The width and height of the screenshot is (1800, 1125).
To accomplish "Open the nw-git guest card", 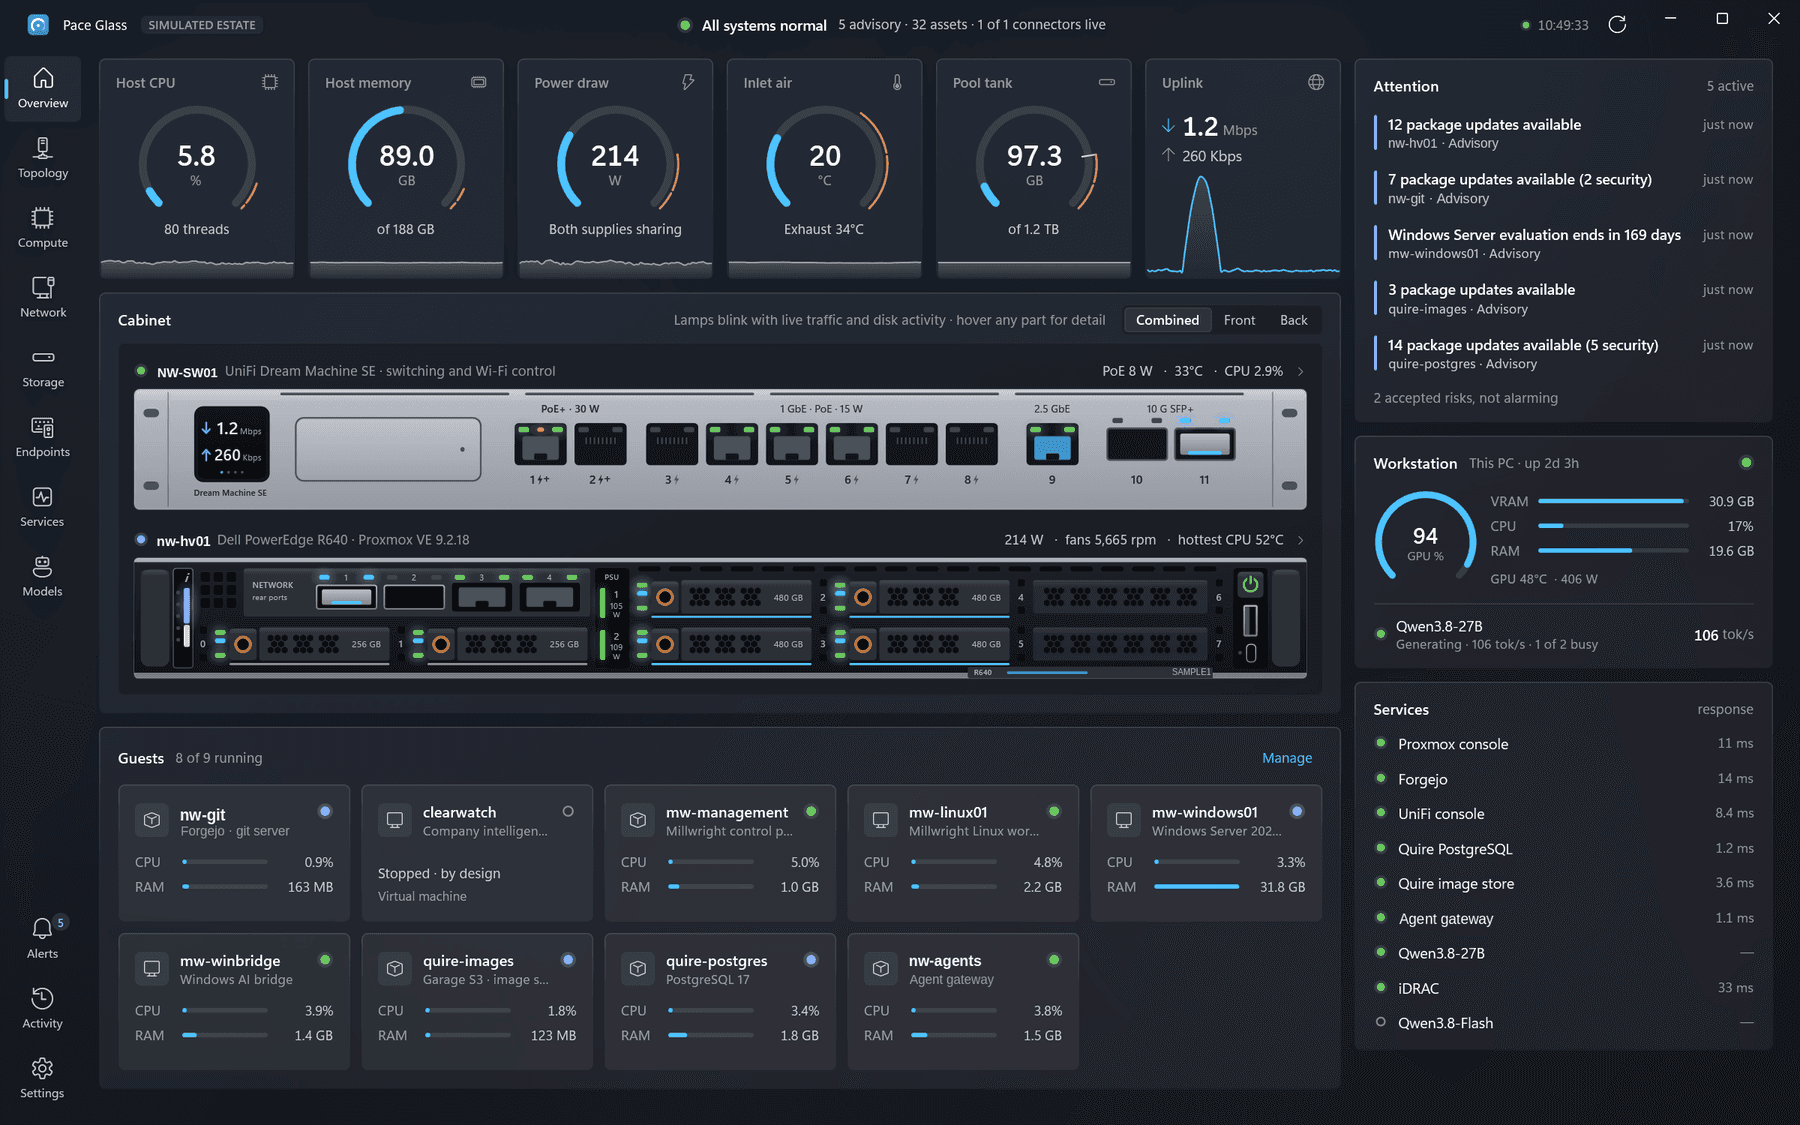I will tap(234, 853).
